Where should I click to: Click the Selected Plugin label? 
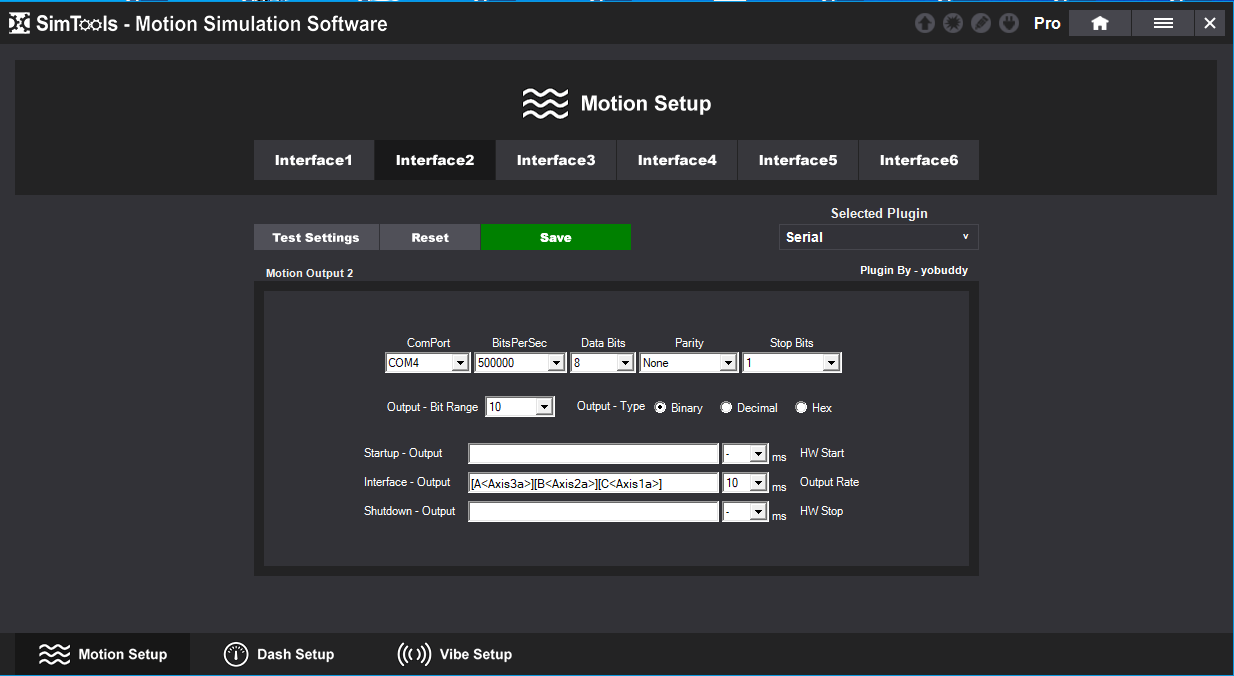click(x=879, y=213)
